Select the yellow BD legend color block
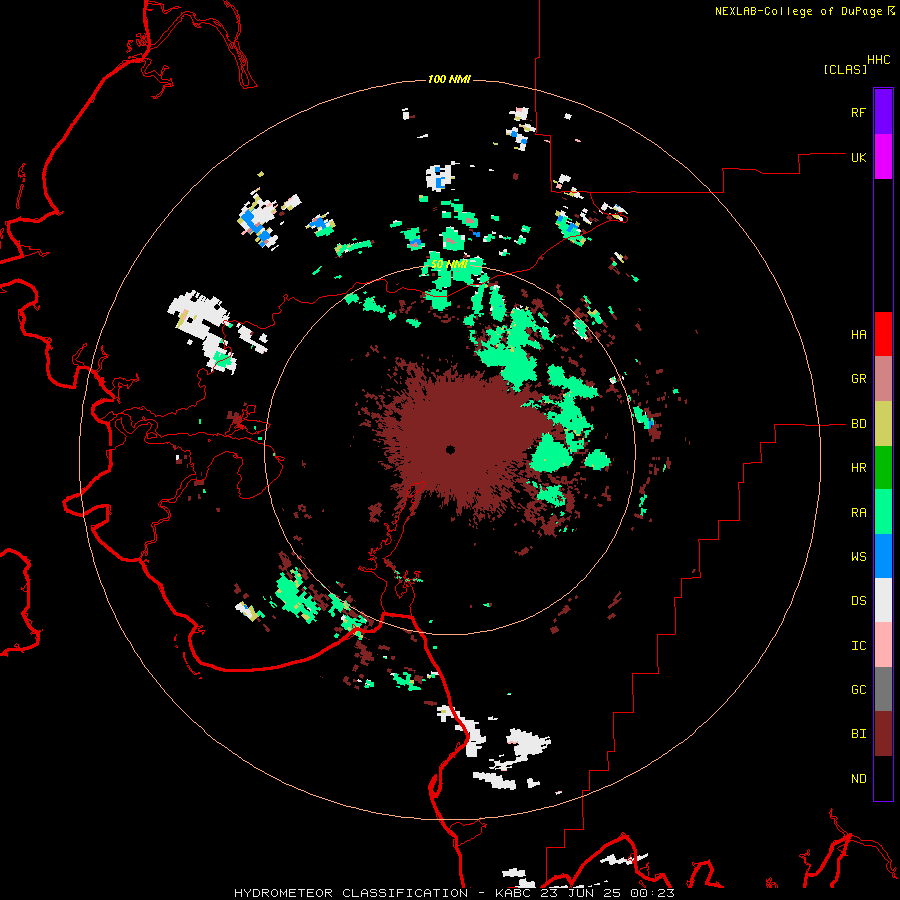Screen dimensions: 900x900 pyautogui.click(x=883, y=424)
